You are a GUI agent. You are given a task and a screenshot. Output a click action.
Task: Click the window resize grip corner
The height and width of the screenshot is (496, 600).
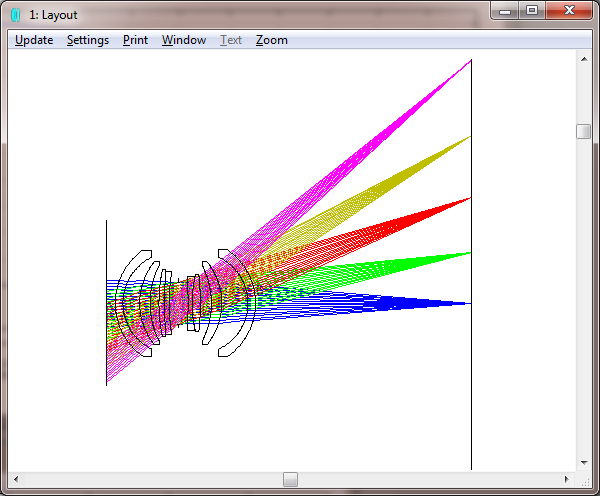584,481
